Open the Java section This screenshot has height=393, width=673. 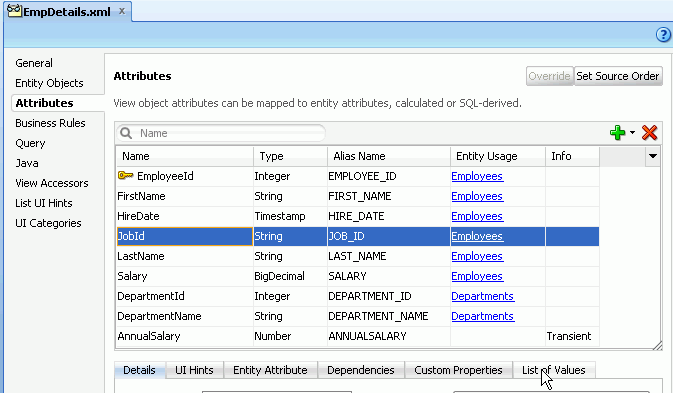(x=27, y=163)
